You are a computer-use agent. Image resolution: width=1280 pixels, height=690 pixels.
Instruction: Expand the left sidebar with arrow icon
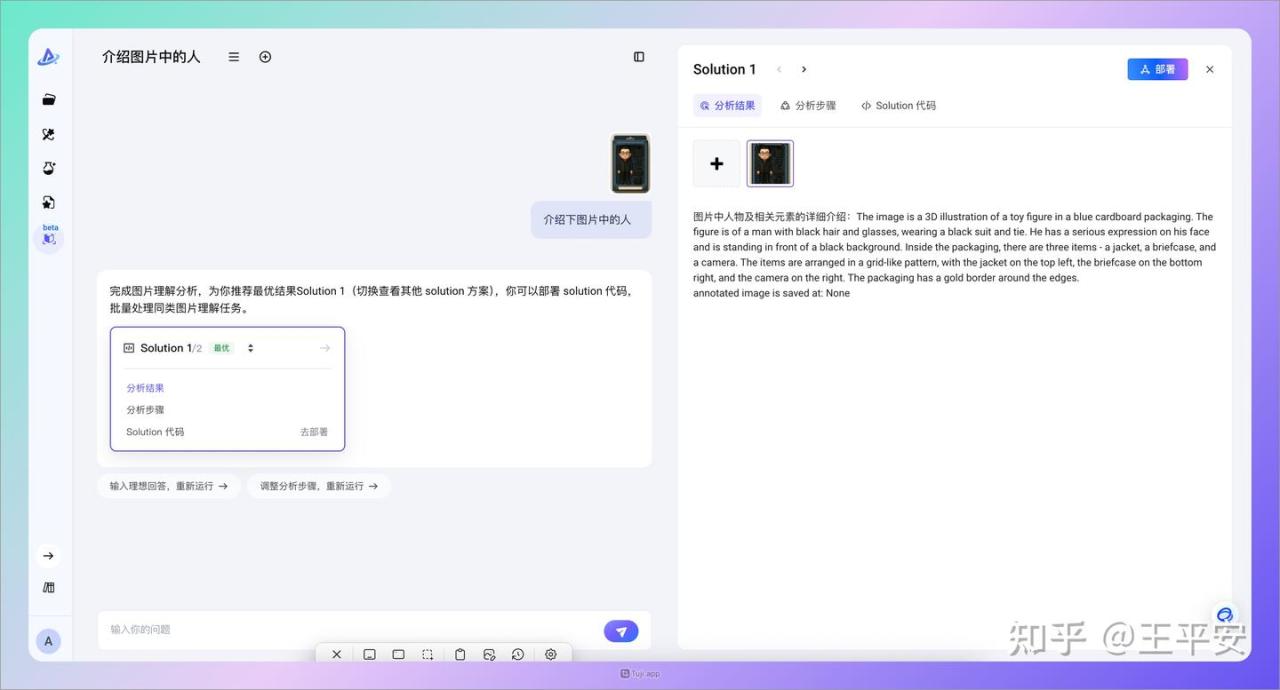pyautogui.click(x=48, y=556)
